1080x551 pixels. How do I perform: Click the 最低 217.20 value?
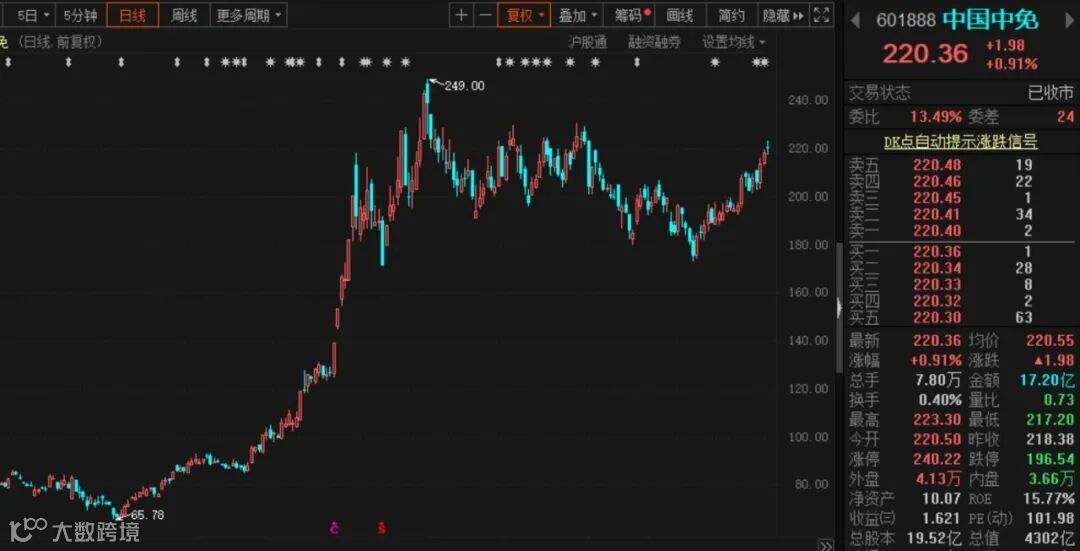pos(1050,419)
